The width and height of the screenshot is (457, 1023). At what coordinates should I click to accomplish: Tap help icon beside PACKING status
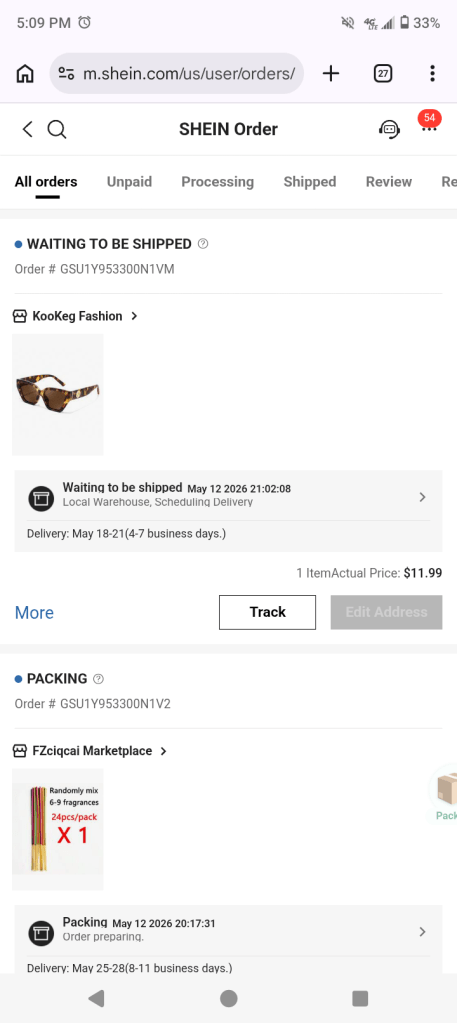coord(99,679)
